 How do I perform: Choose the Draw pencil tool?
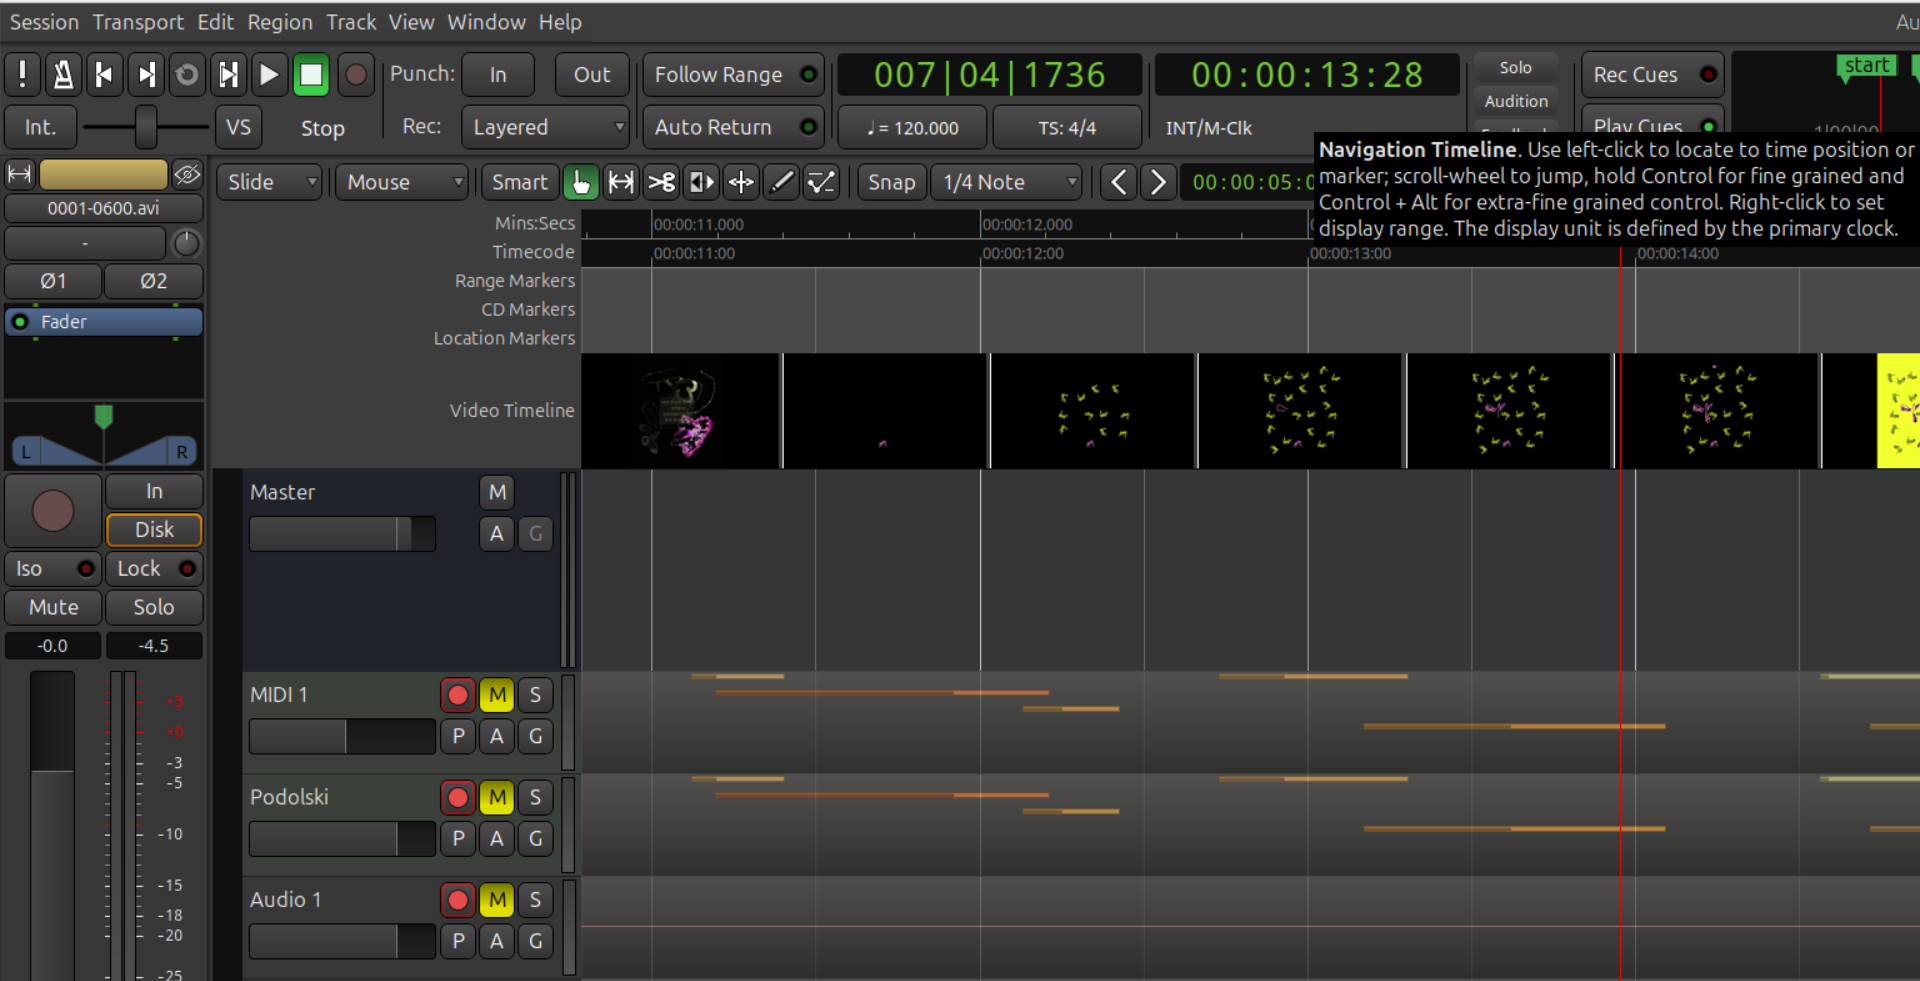click(781, 182)
